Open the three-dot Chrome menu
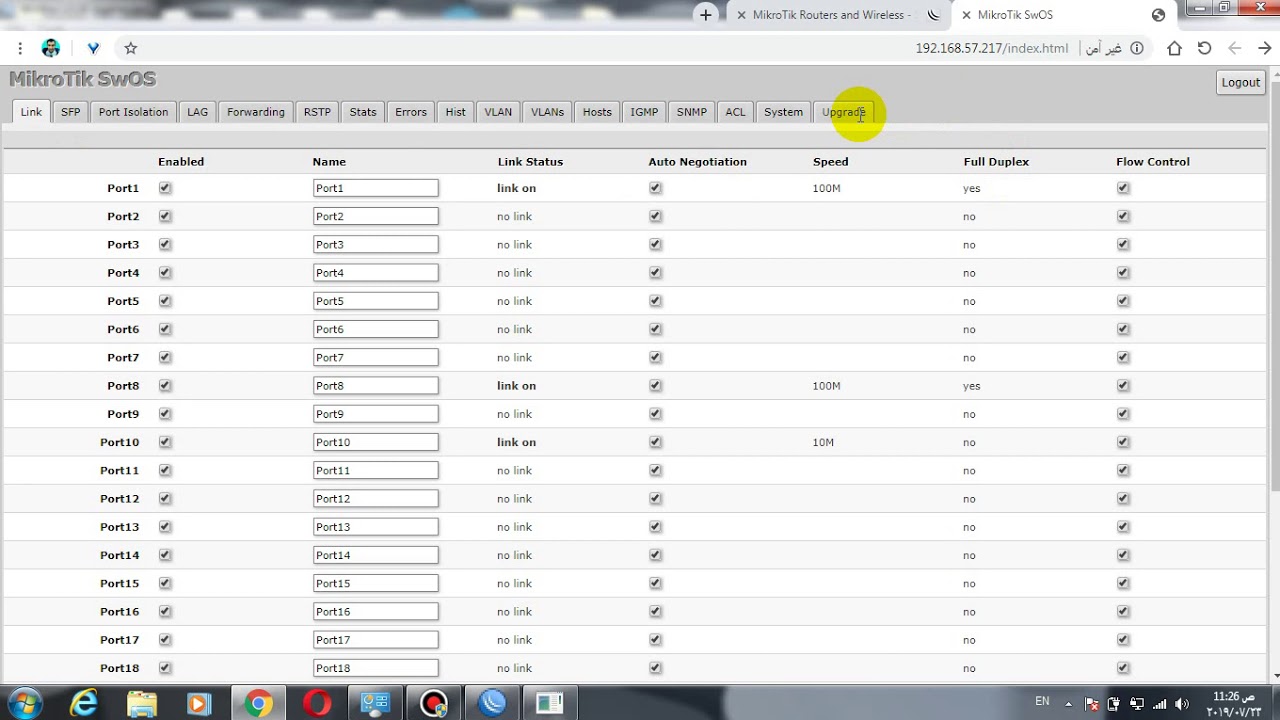 (x=20, y=48)
